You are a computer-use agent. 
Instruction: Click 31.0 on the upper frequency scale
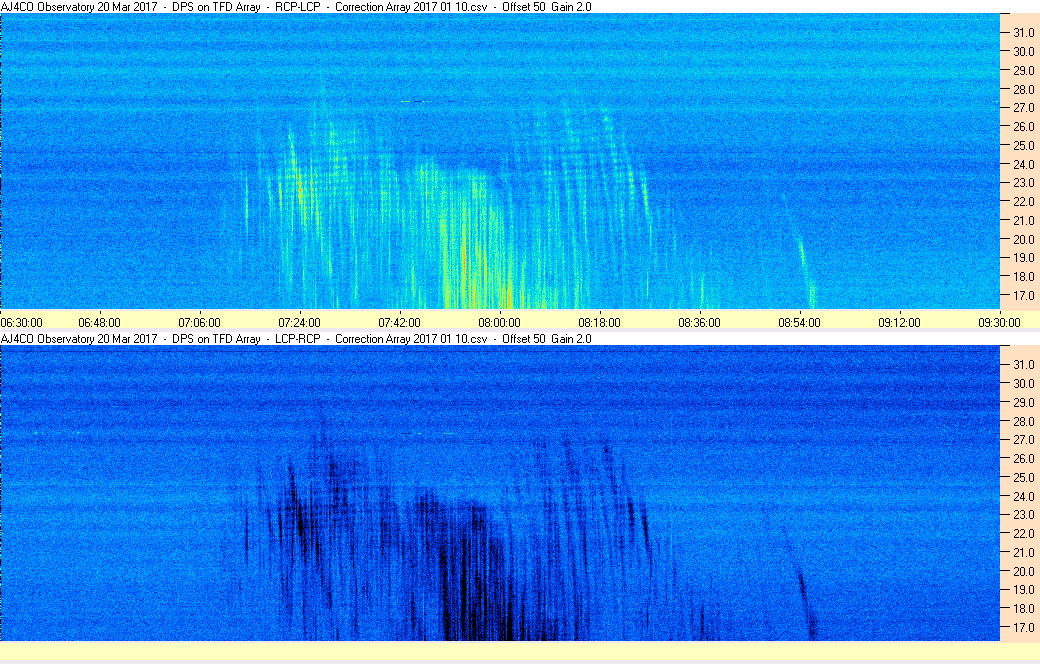pos(1023,33)
